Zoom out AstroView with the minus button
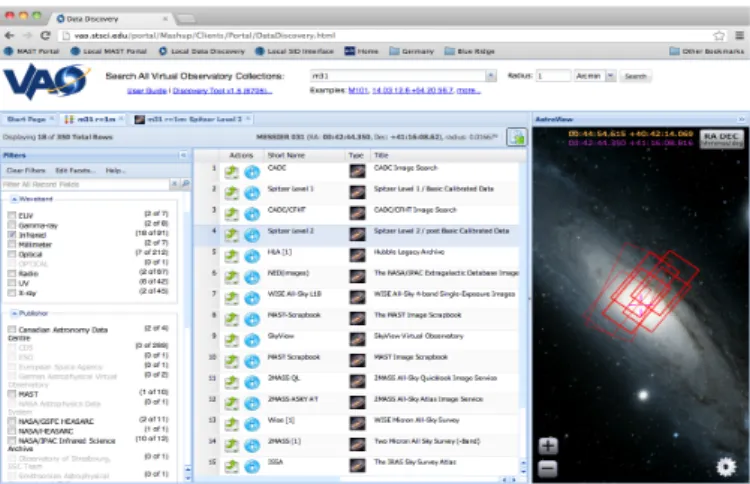 [x=548, y=469]
